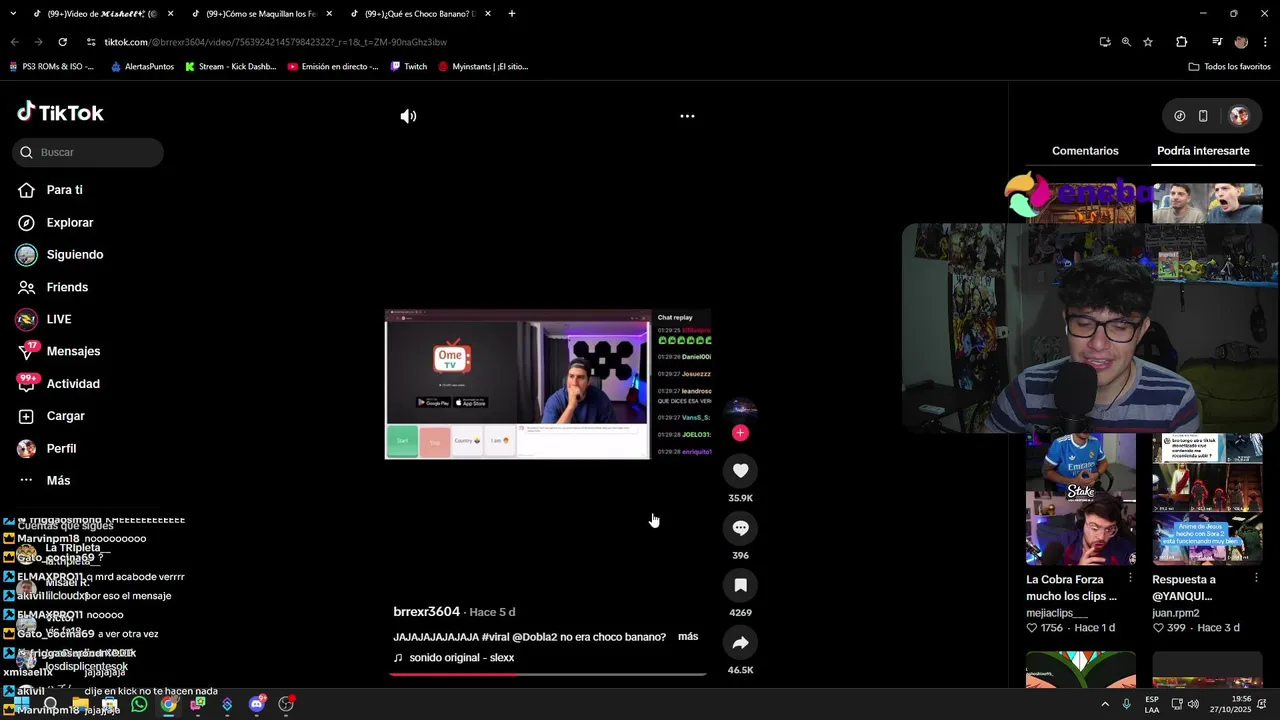The width and height of the screenshot is (1280, 720).
Task: Open the PS3 ROMs & ISO bookmark
Action: pyautogui.click(x=51, y=67)
